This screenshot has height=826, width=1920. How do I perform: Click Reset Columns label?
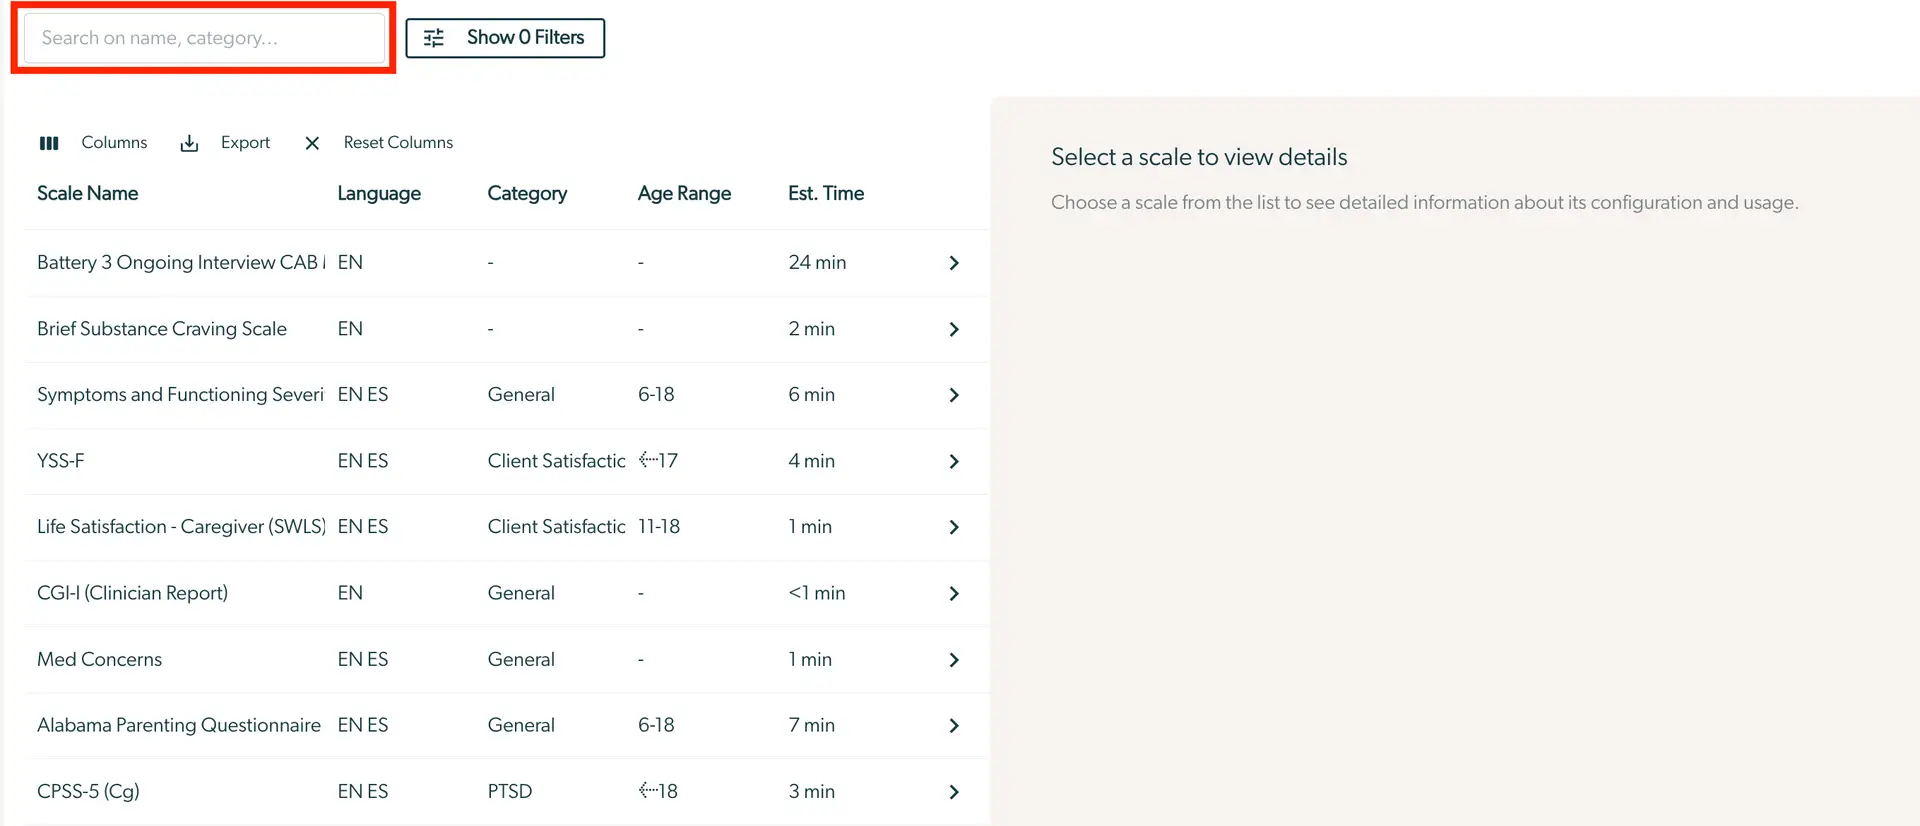point(398,143)
